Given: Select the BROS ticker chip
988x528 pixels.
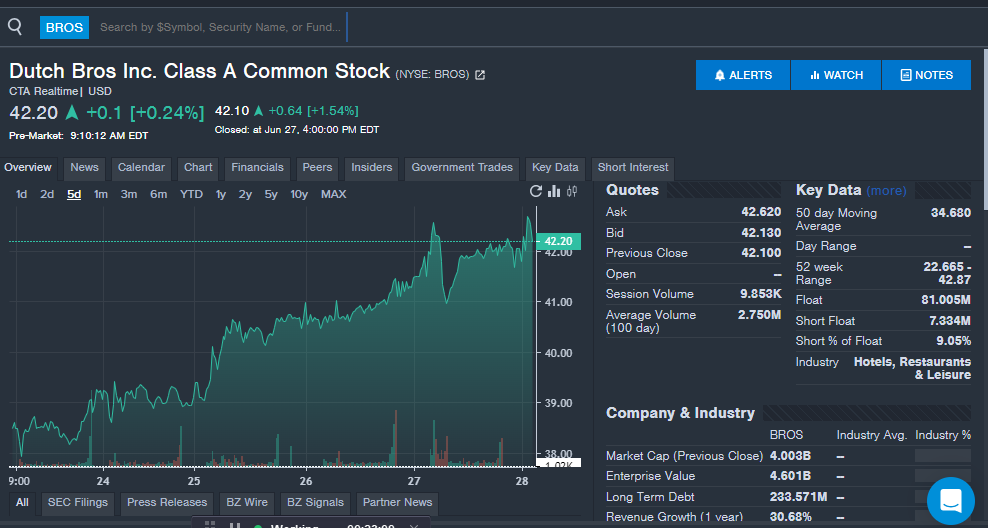Looking at the screenshot, I should [64, 27].
